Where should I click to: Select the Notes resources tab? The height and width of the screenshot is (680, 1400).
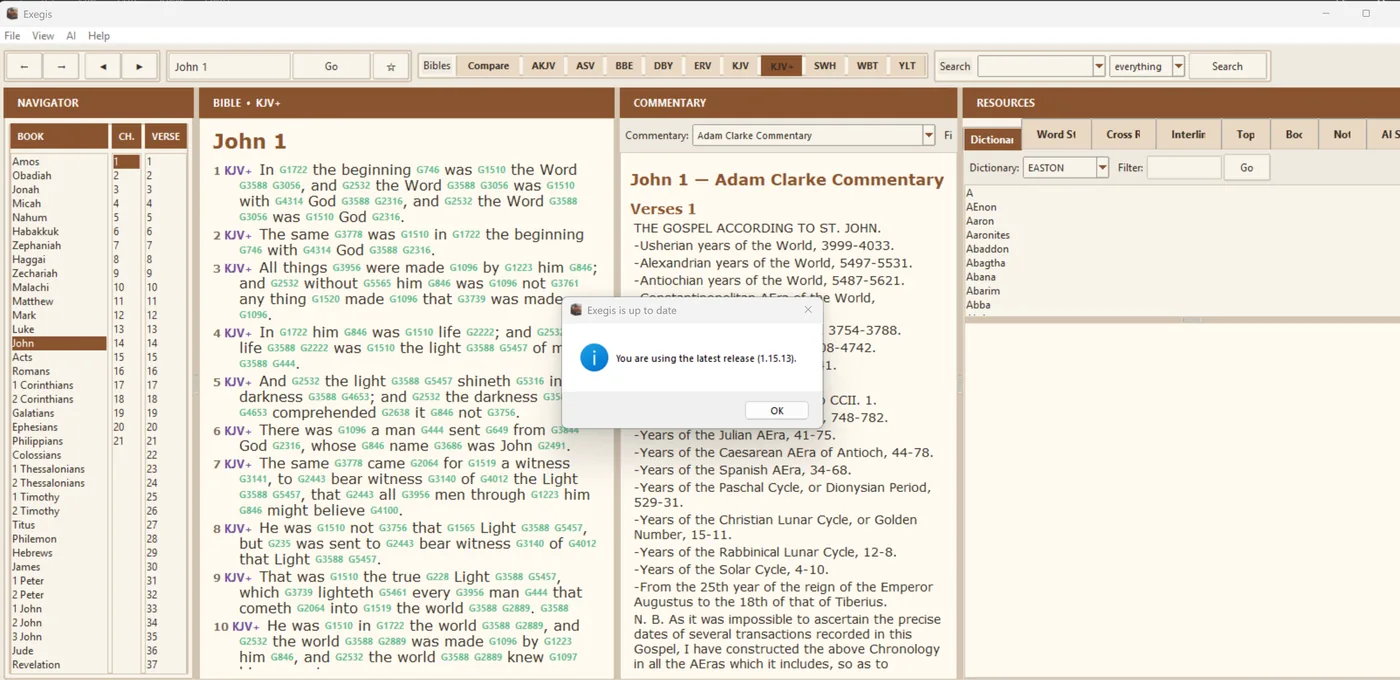pos(1342,135)
